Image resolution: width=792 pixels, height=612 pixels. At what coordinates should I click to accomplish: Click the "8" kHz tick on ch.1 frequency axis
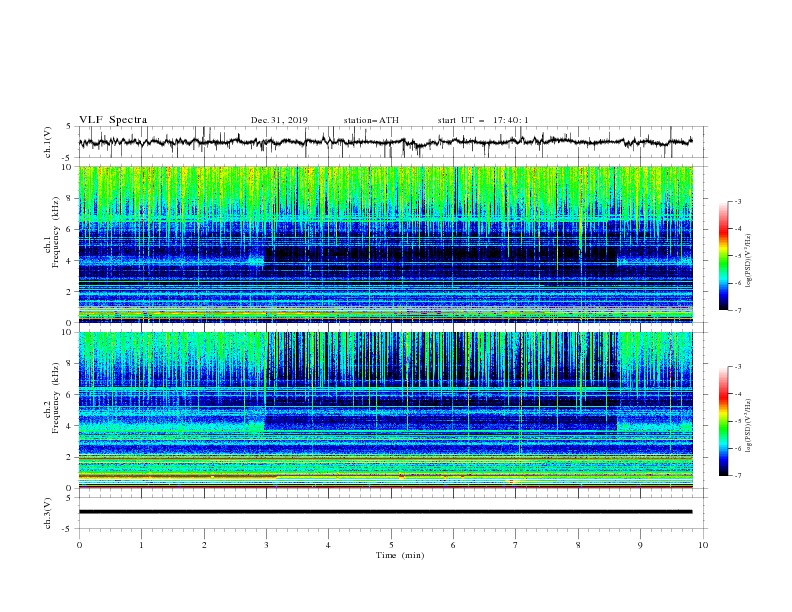pos(70,198)
